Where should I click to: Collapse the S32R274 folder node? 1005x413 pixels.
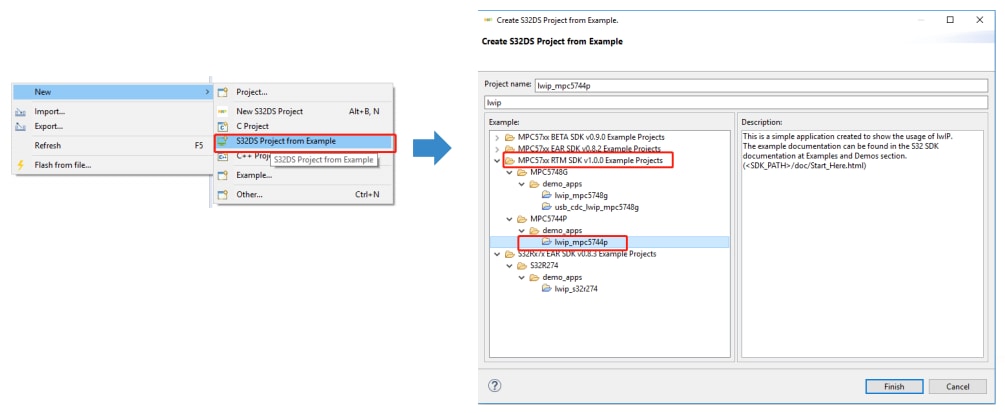click(x=508, y=265)
